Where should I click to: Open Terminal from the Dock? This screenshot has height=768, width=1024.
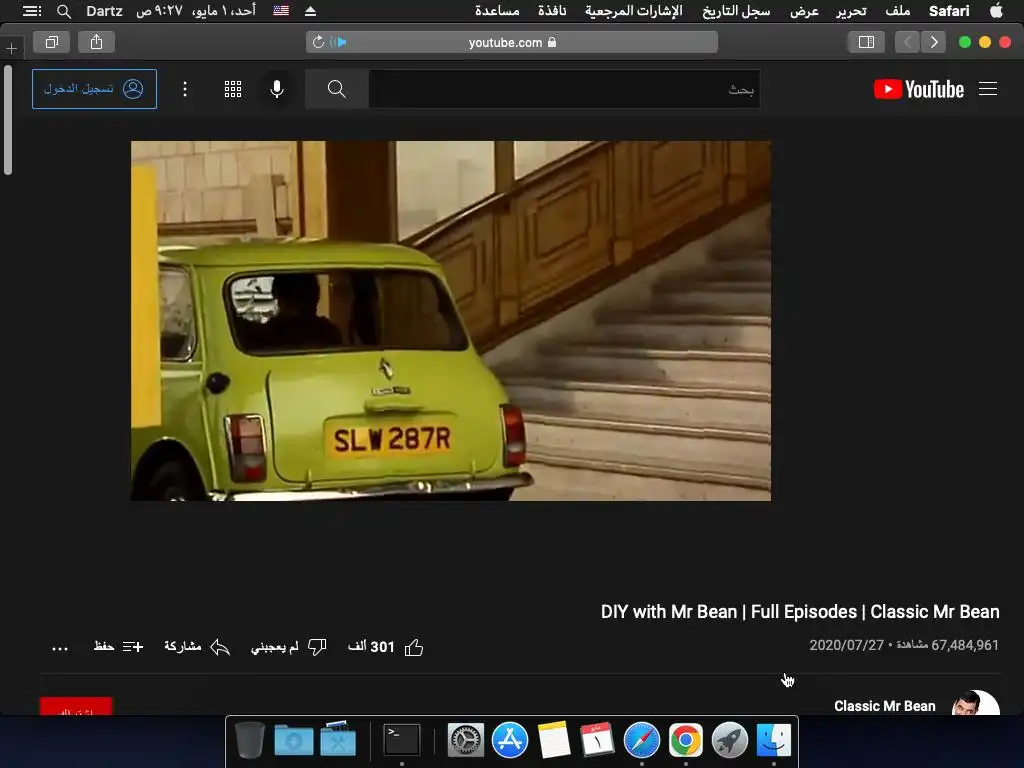[x=402, y=740]
